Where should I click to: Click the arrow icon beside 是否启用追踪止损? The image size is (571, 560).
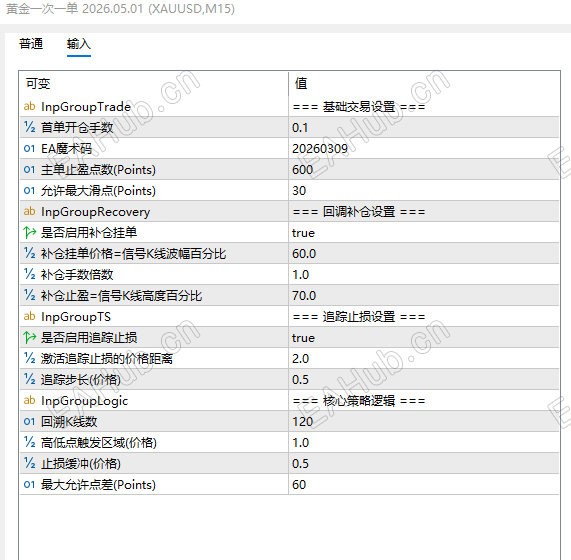click(x=29, y=338)
